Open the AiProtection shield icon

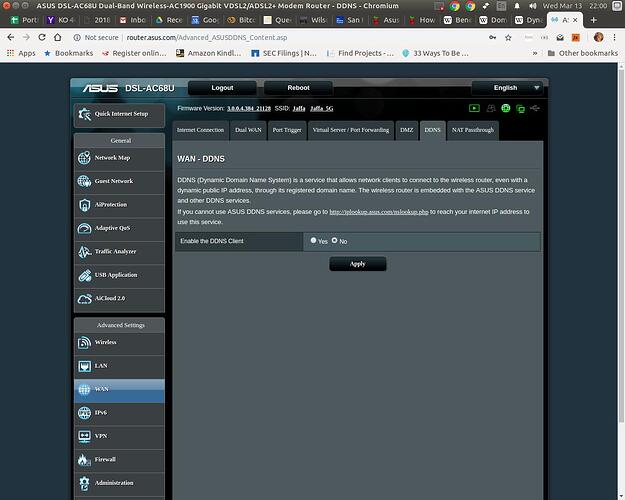85,205
